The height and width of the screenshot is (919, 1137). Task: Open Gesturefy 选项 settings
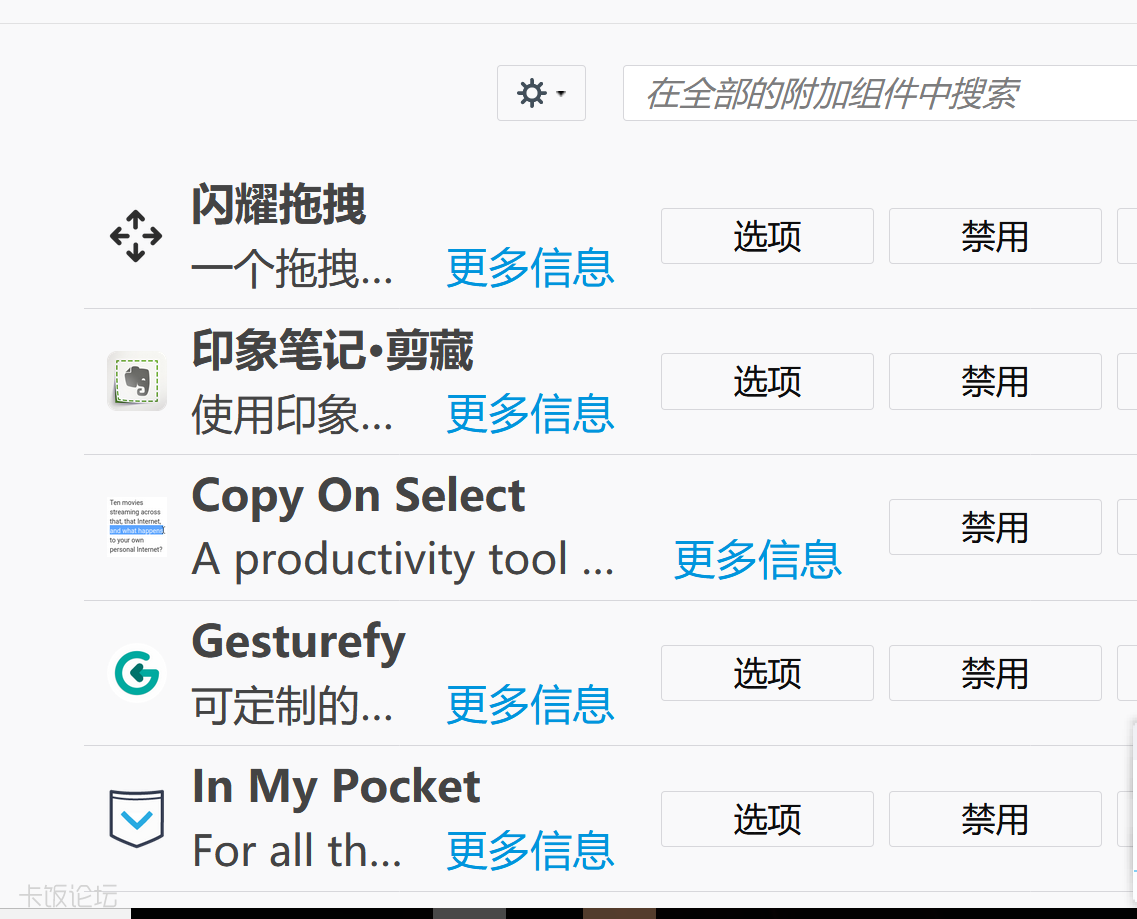[767, 673]
